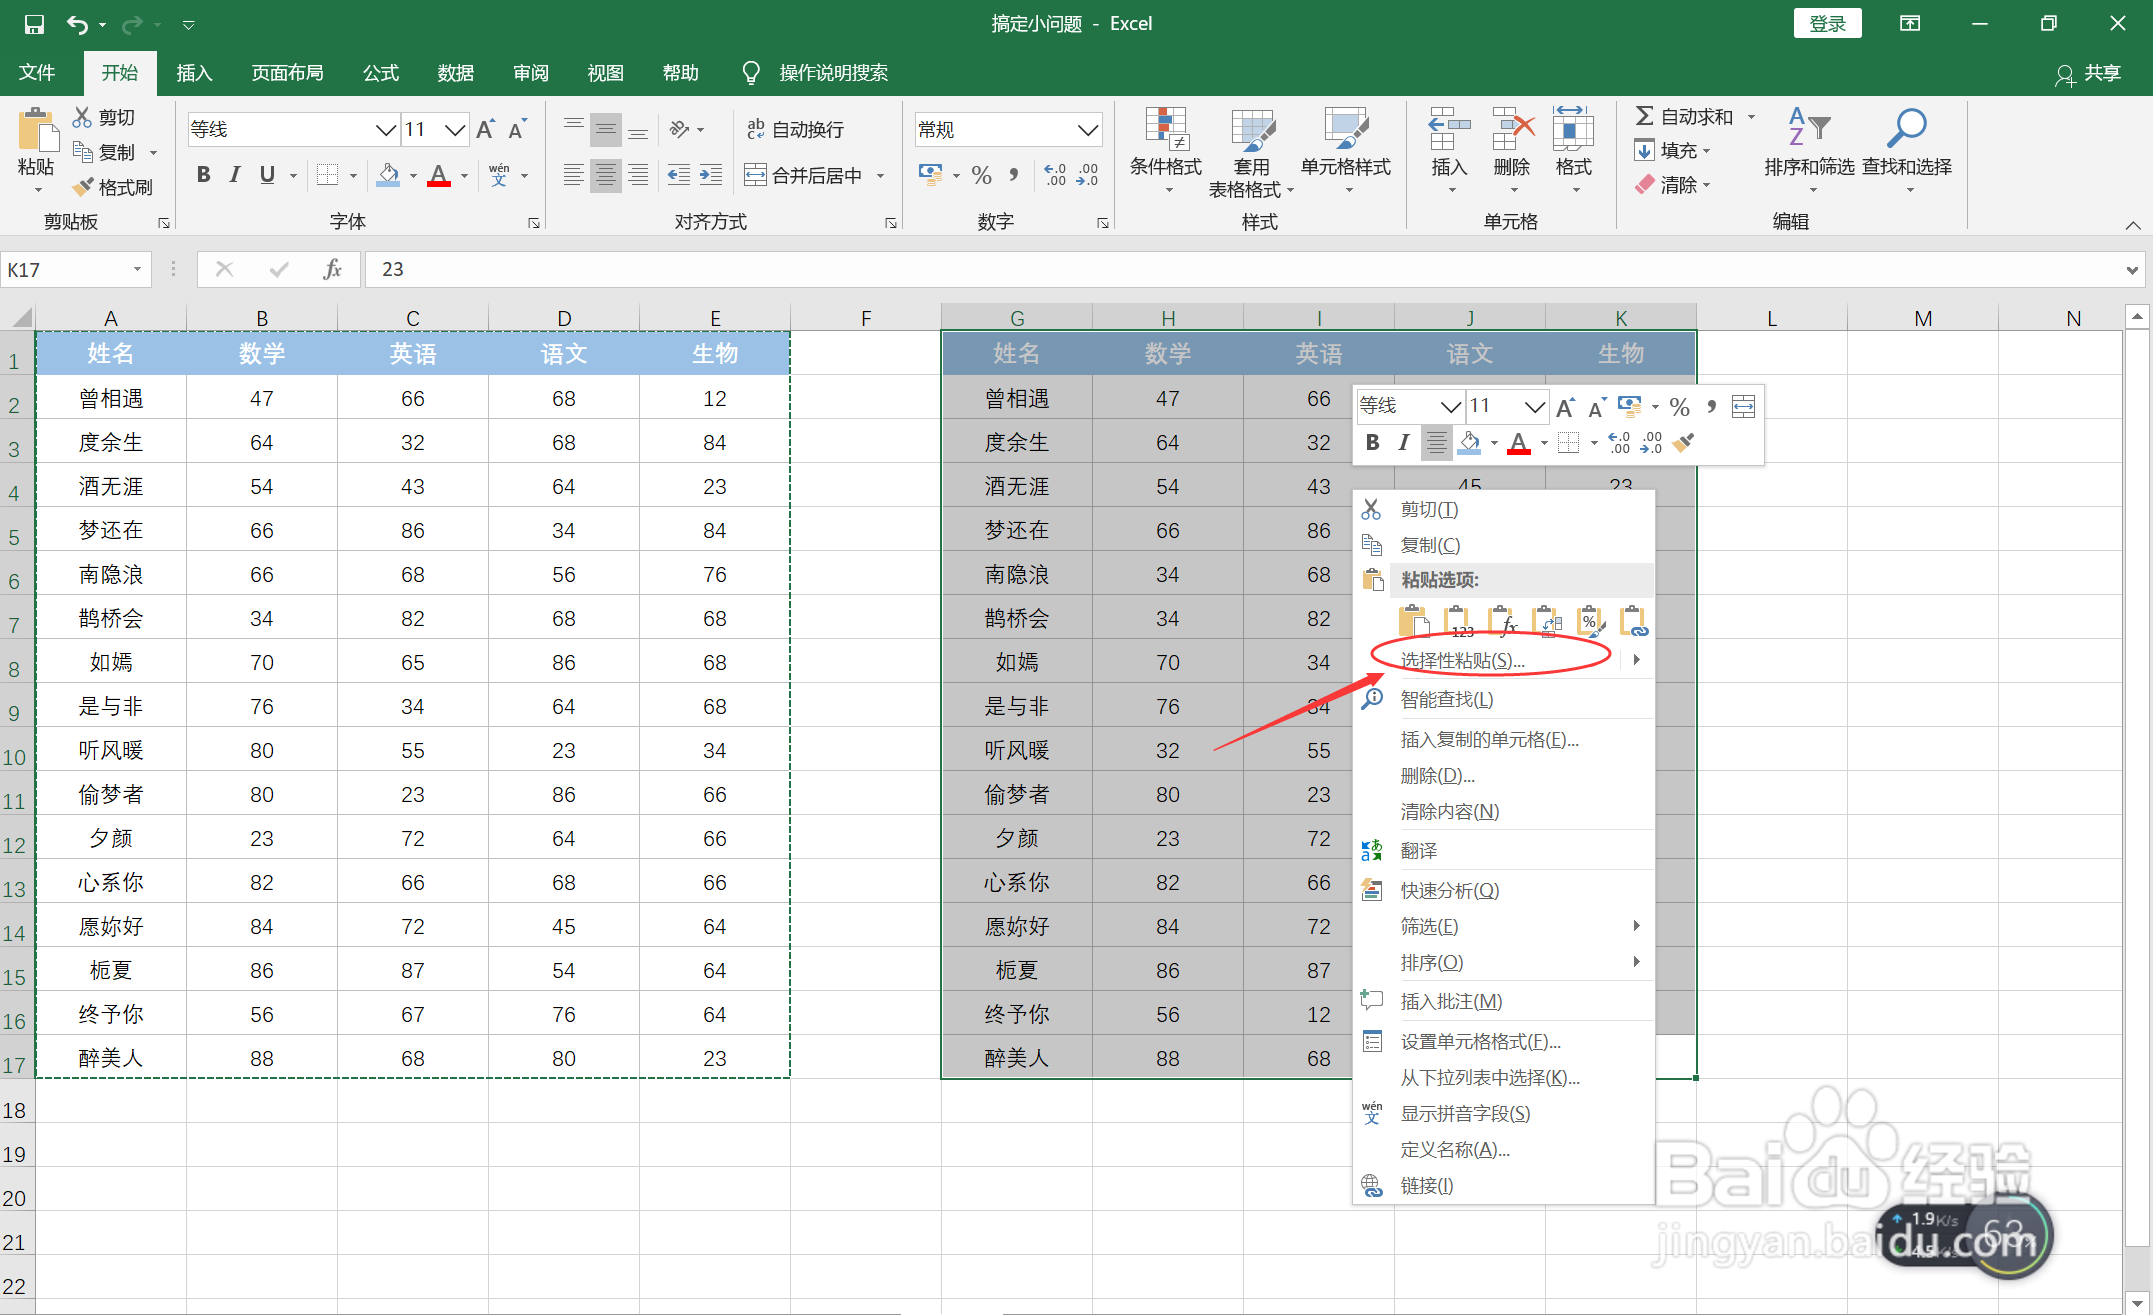Apply red font color in mini toolbar
2153x1315 pixels.
point(1518,442)
